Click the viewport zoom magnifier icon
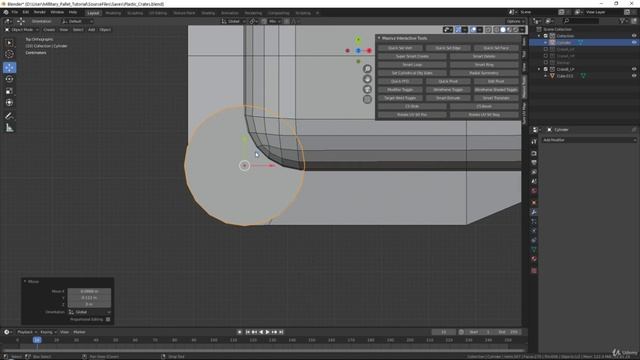The height and width of the screenshot is (360, 640). click(367, 69)
